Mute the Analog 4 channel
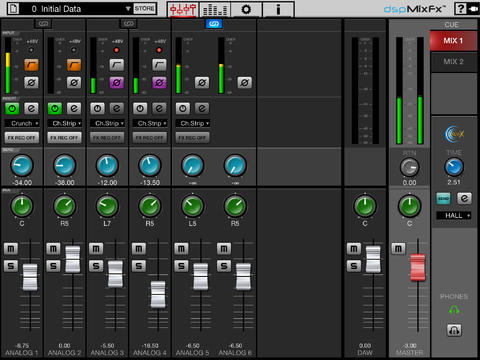 tap(139, 249)
